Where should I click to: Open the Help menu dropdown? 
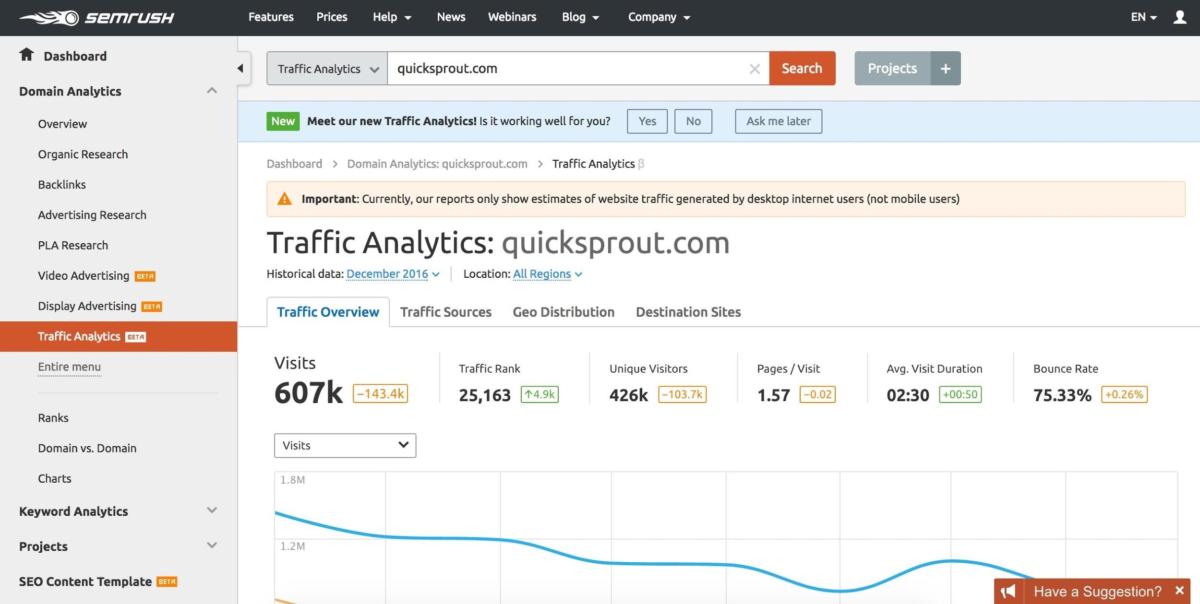(x=391, y=17)
